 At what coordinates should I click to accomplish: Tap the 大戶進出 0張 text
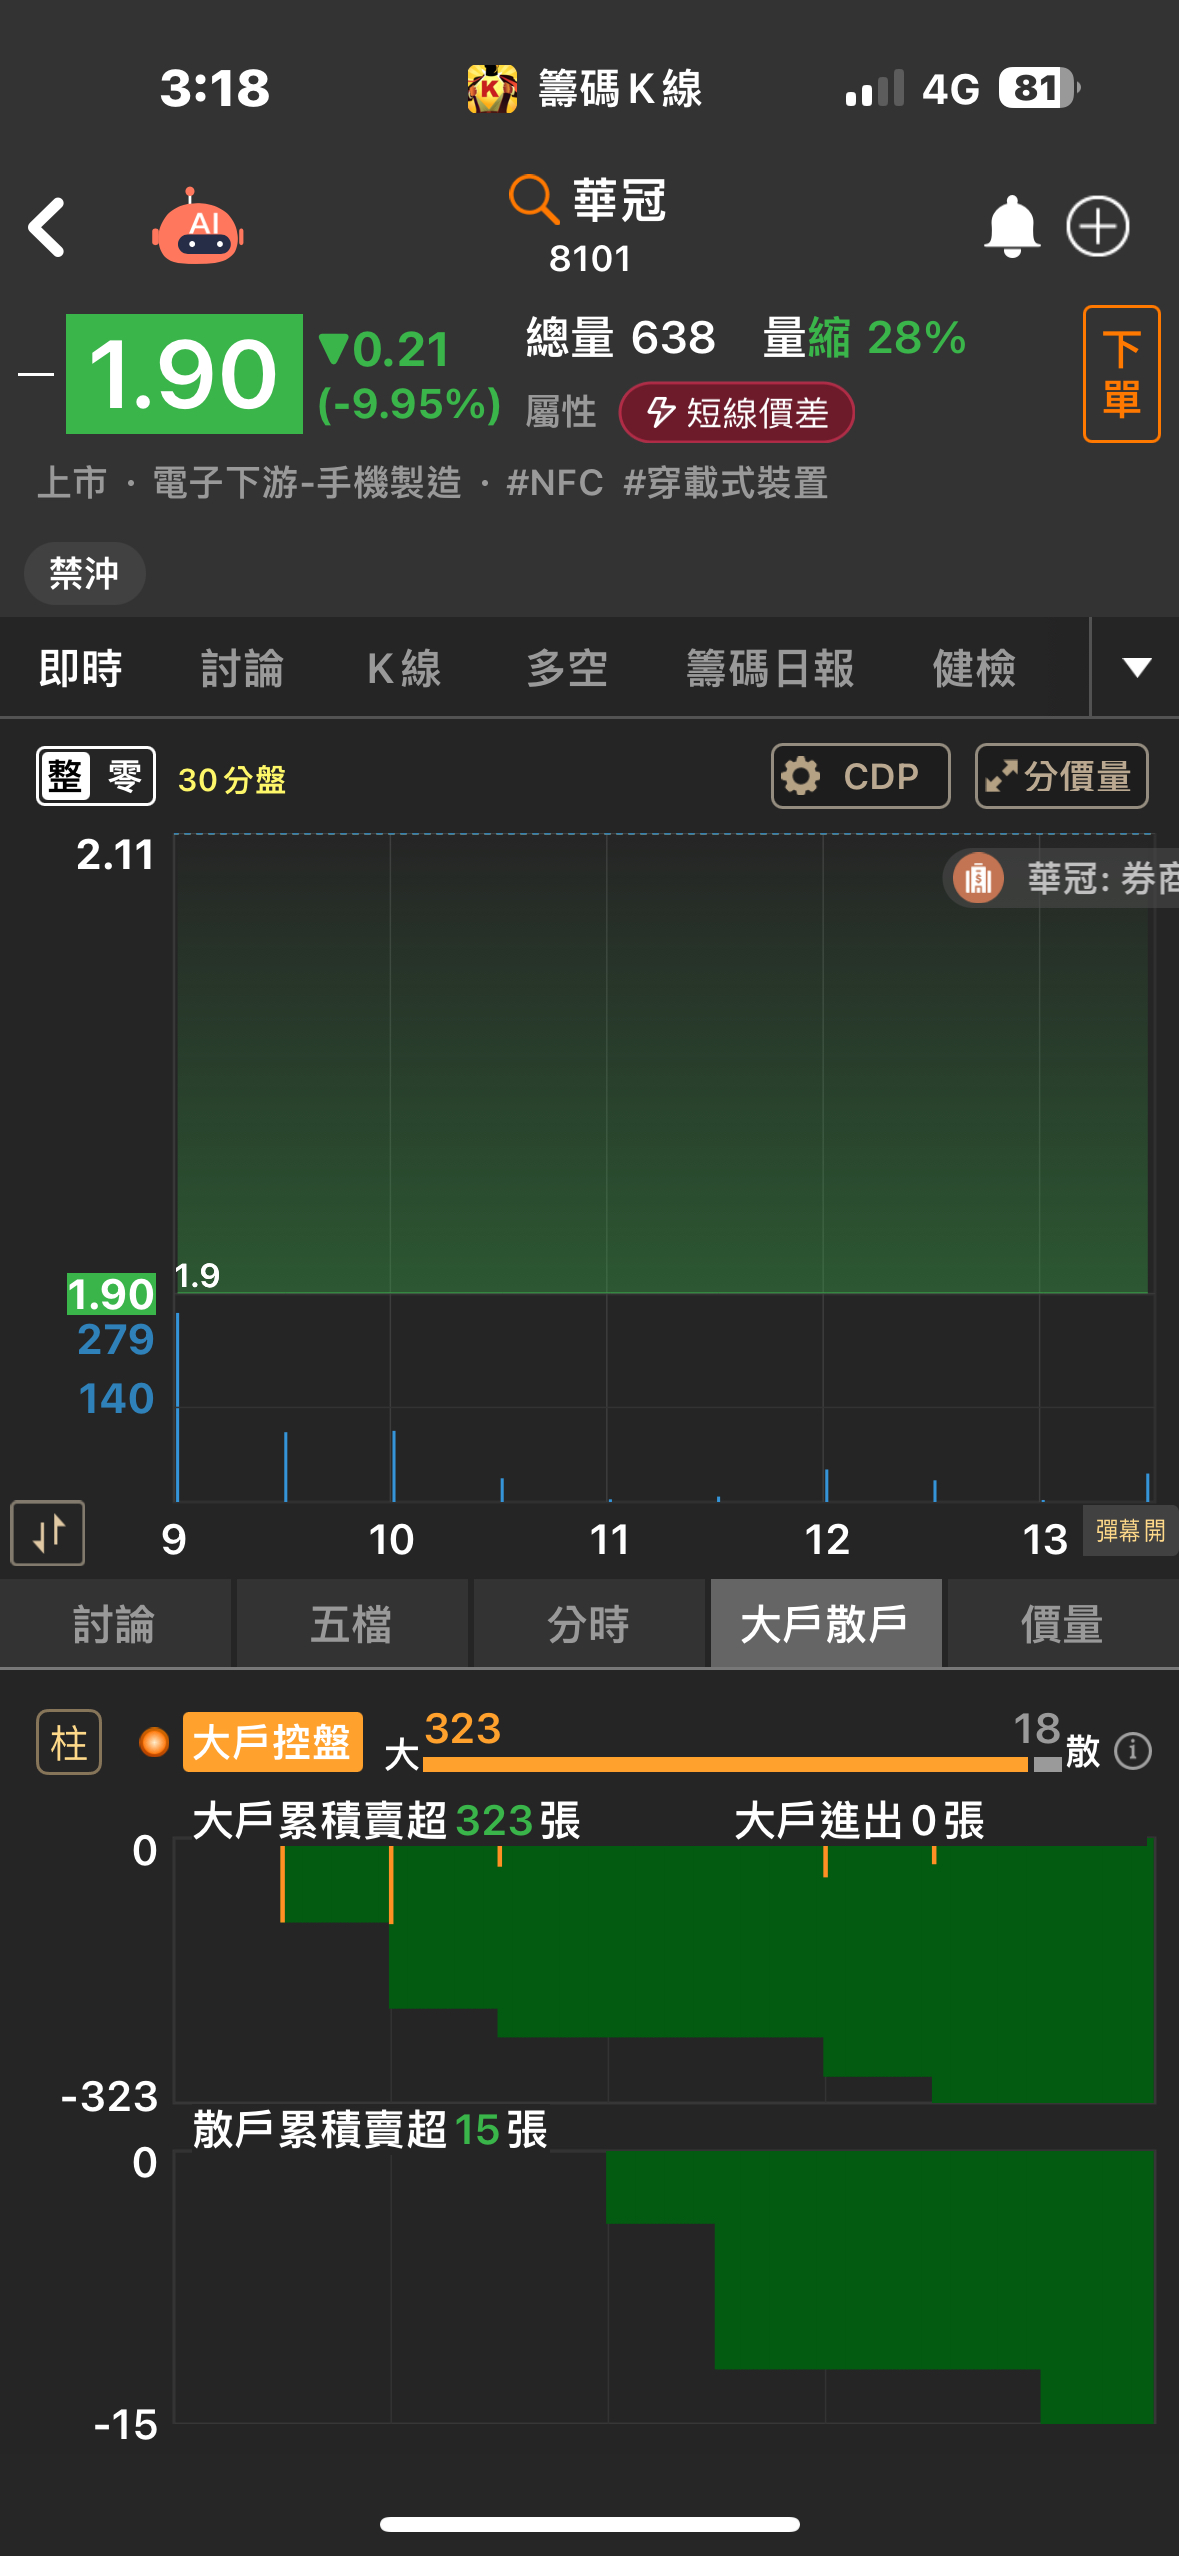tap(860, 1820)
